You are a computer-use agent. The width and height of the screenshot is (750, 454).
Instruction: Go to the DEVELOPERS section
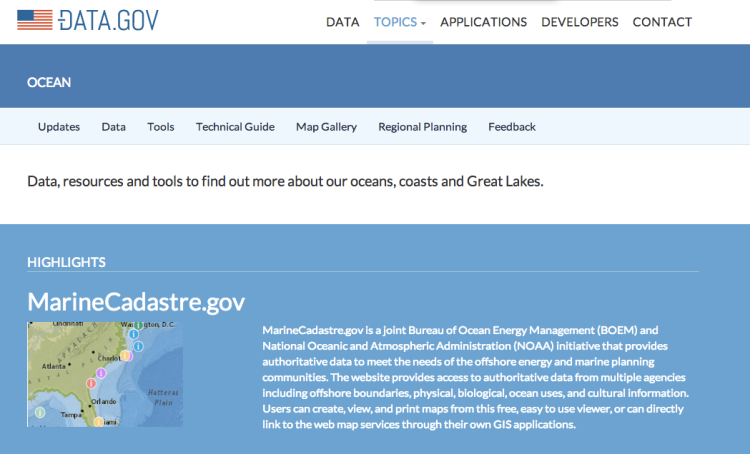pyautogui.click(x=580, y=22)
